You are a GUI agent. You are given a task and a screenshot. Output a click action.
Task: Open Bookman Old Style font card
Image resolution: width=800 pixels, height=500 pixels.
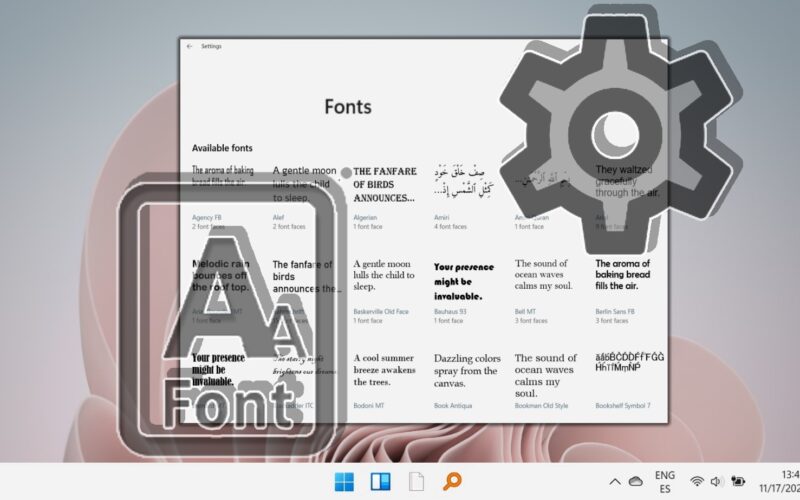click(x=546, y=382)
